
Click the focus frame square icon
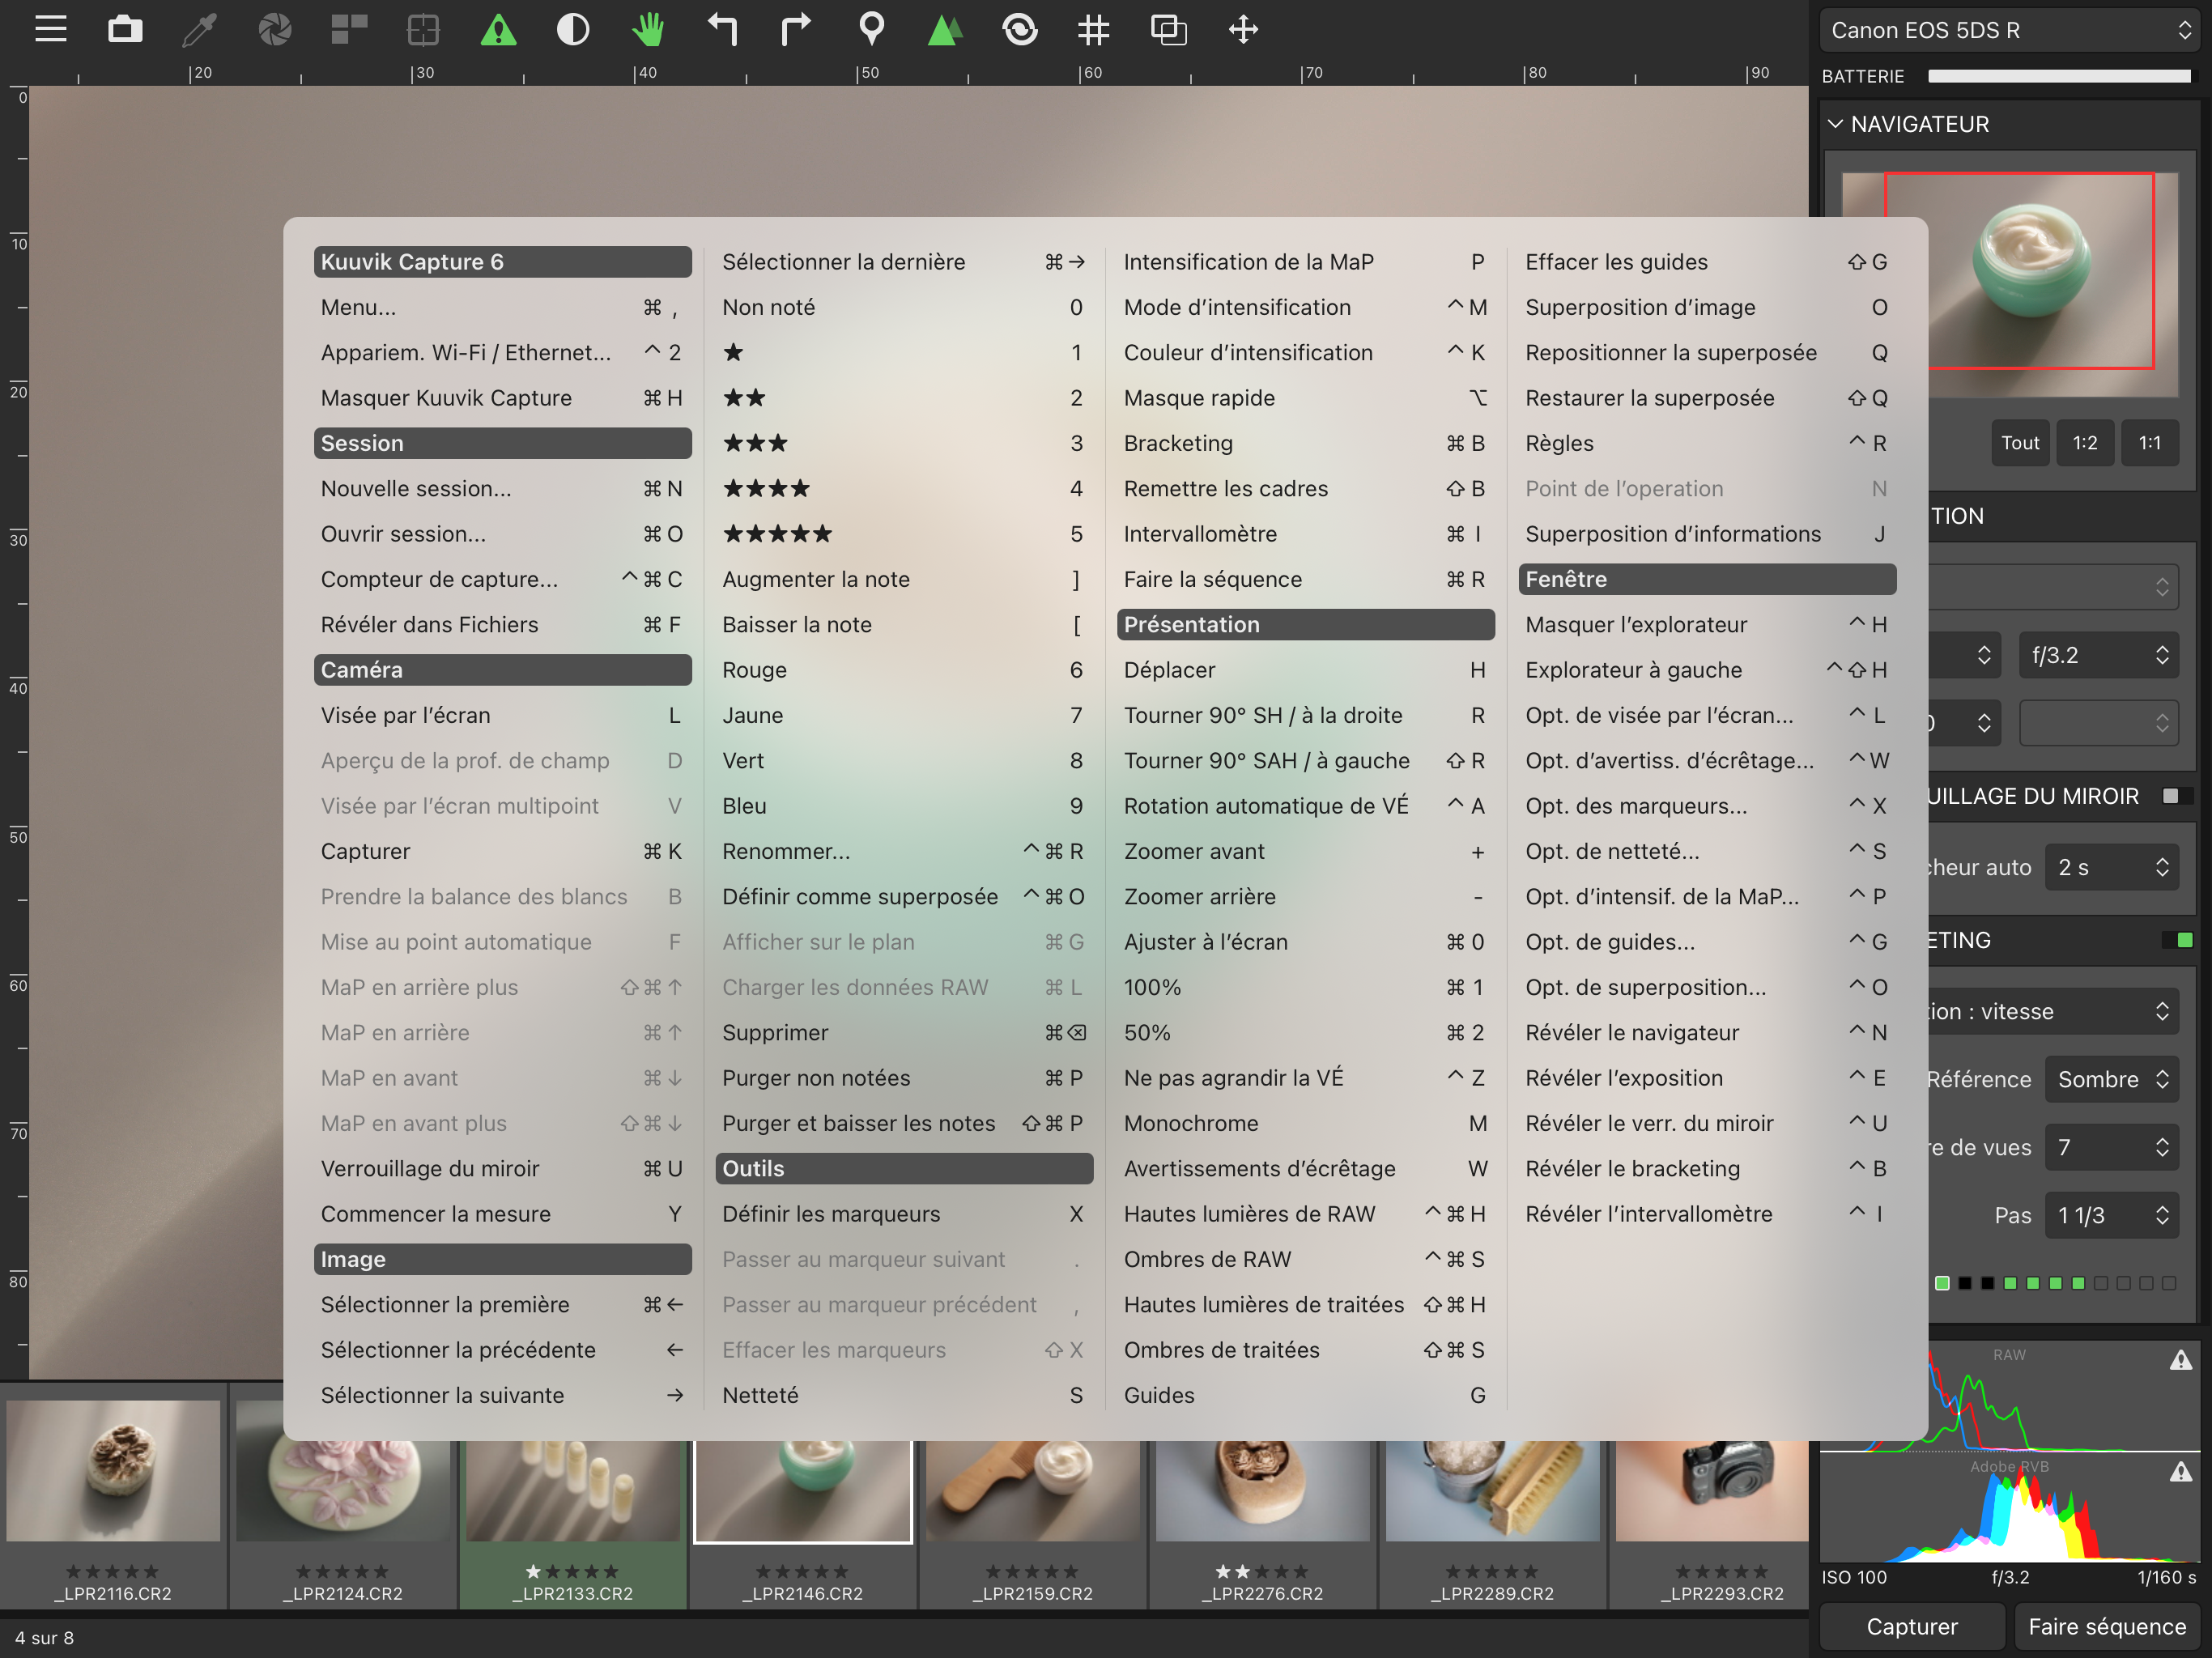(424, 29)
